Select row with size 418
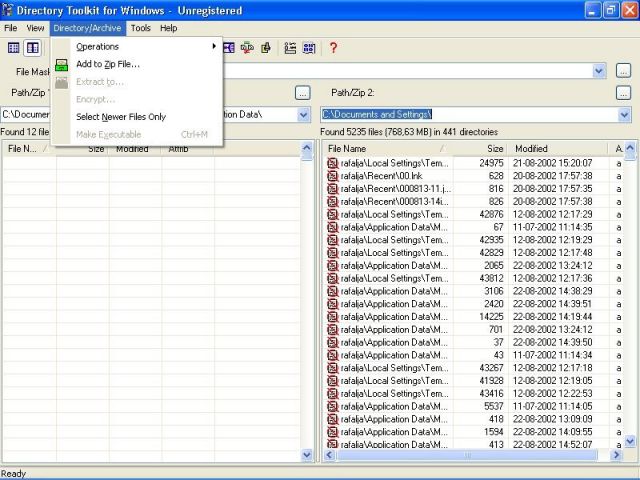Image resolution: width=640 pixels, height=480 pixels. [x=473, y=419]
